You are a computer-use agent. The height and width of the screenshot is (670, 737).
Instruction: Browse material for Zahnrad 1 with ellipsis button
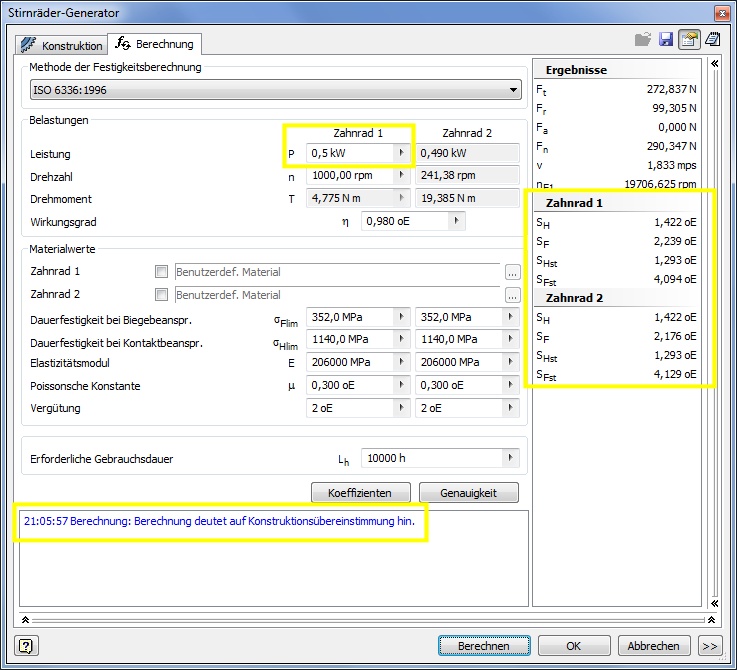pos(512,272)
